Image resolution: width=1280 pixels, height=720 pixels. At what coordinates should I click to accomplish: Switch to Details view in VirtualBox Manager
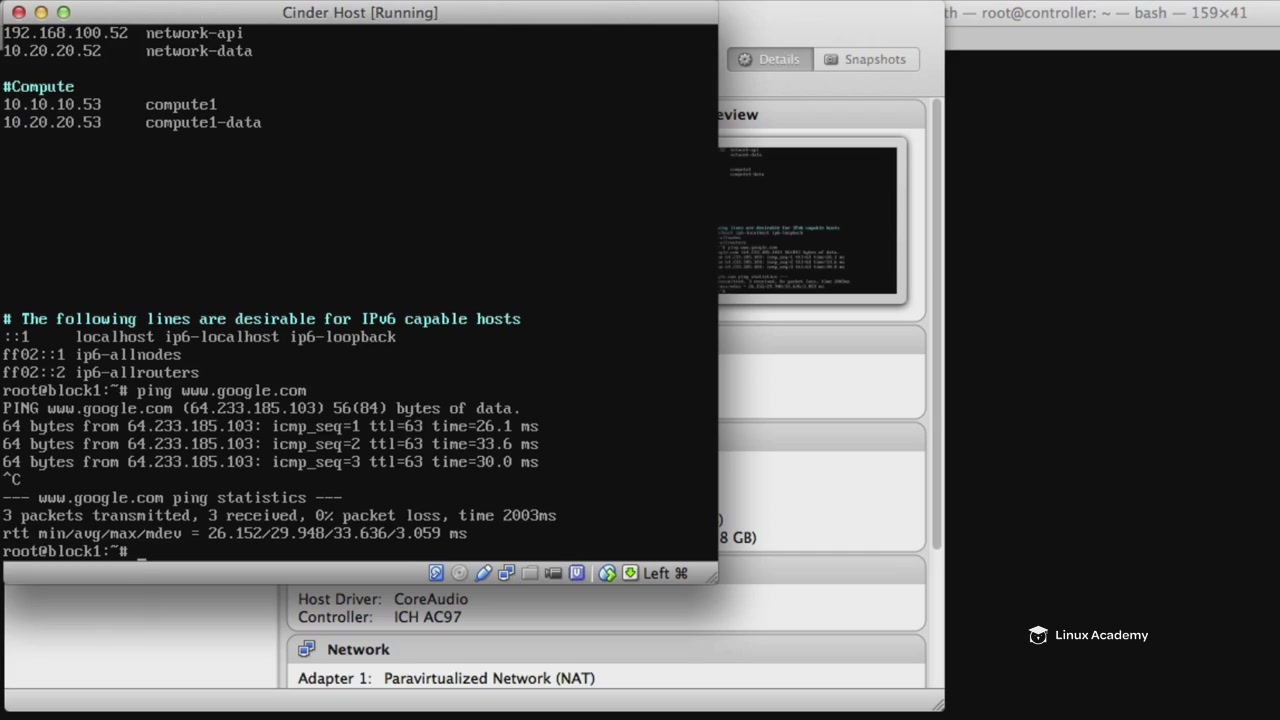[770, 59]
